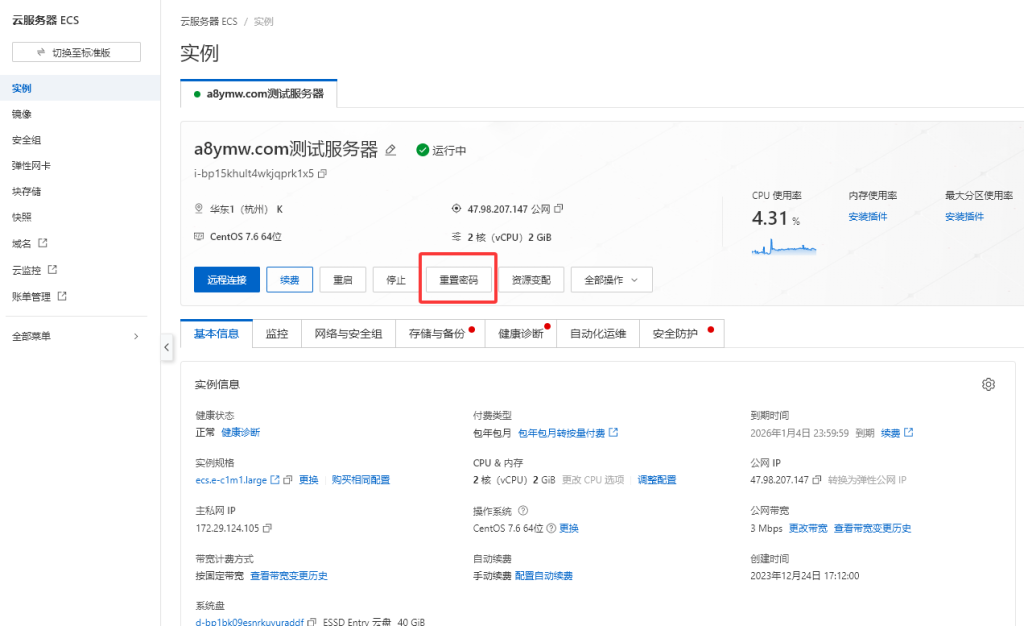The image size is (1024, 626).
Task: Switch to the 监控 tab
Action: [x=277, y=333]
